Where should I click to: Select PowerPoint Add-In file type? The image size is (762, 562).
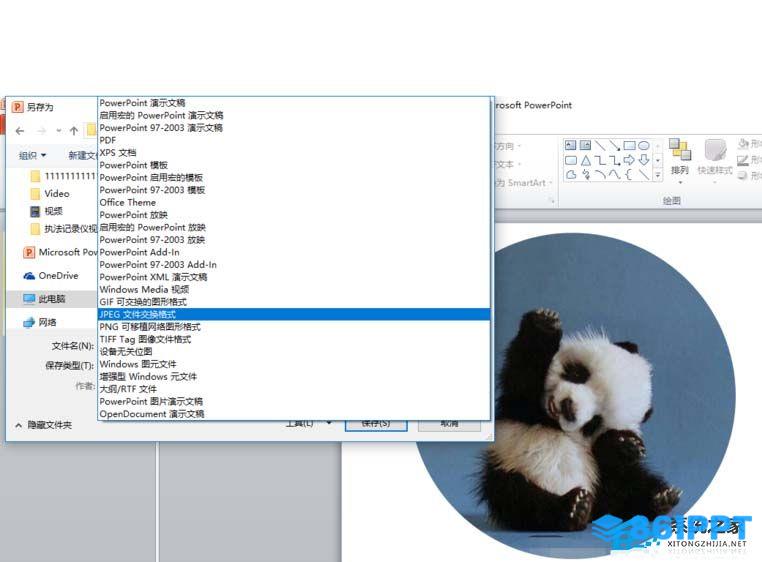pyautogui.click(x=294, y=252)
